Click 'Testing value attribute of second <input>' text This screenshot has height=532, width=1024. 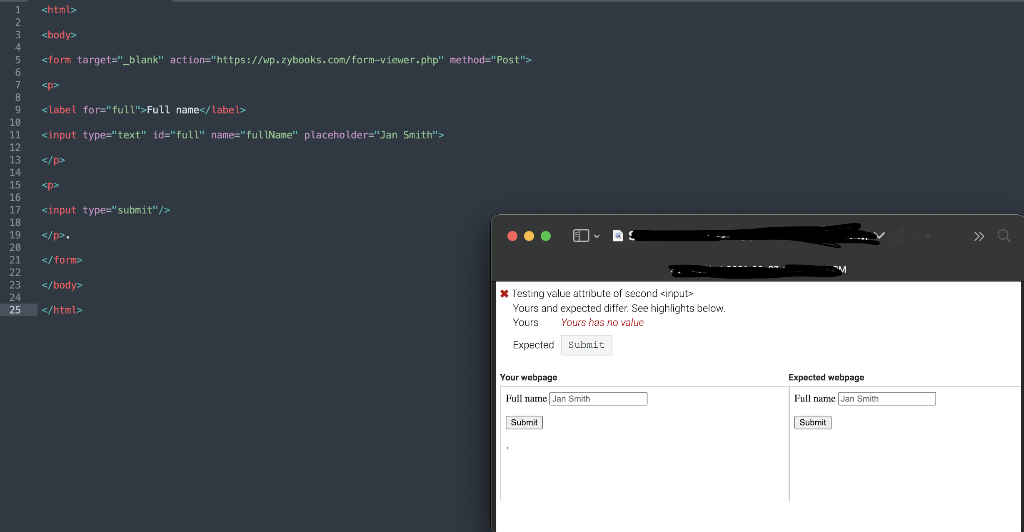(602, 294)
